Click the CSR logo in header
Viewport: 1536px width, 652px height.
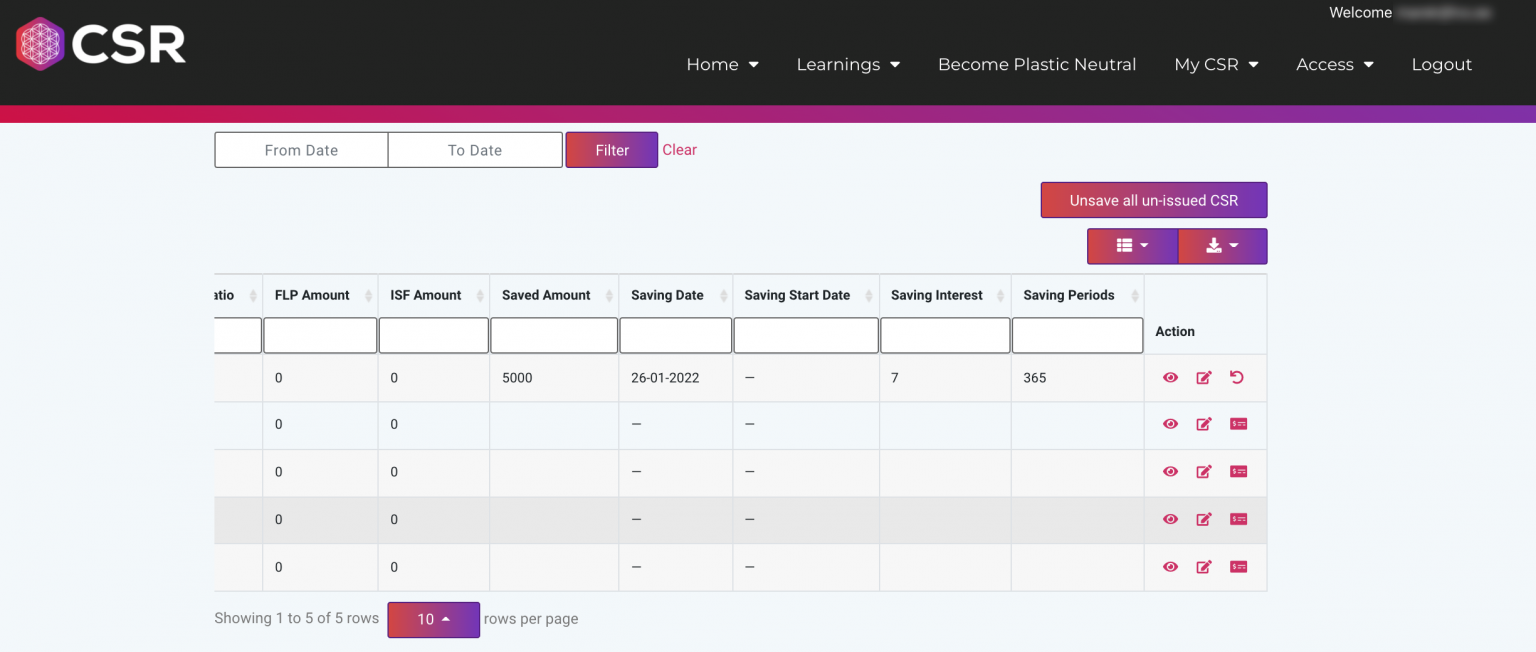tap(101, 44)
